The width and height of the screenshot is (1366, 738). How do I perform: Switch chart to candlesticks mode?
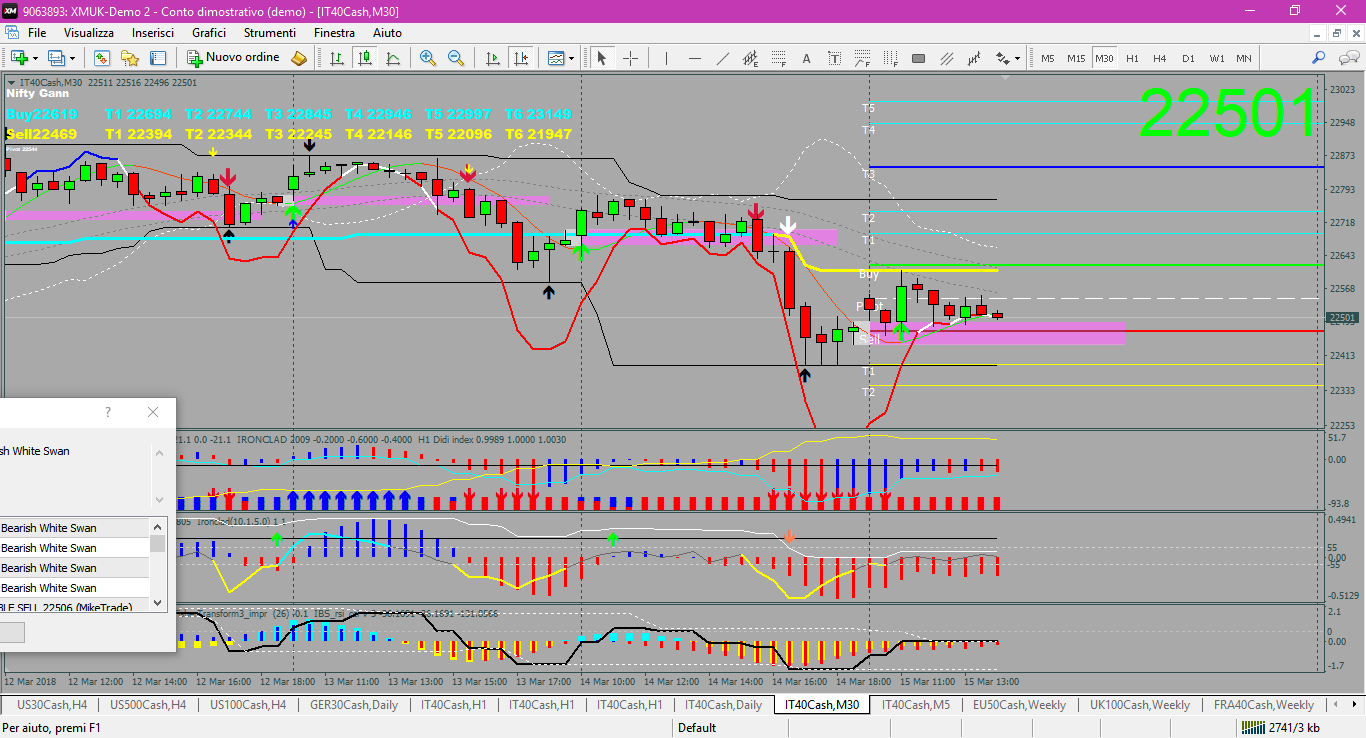365,58
